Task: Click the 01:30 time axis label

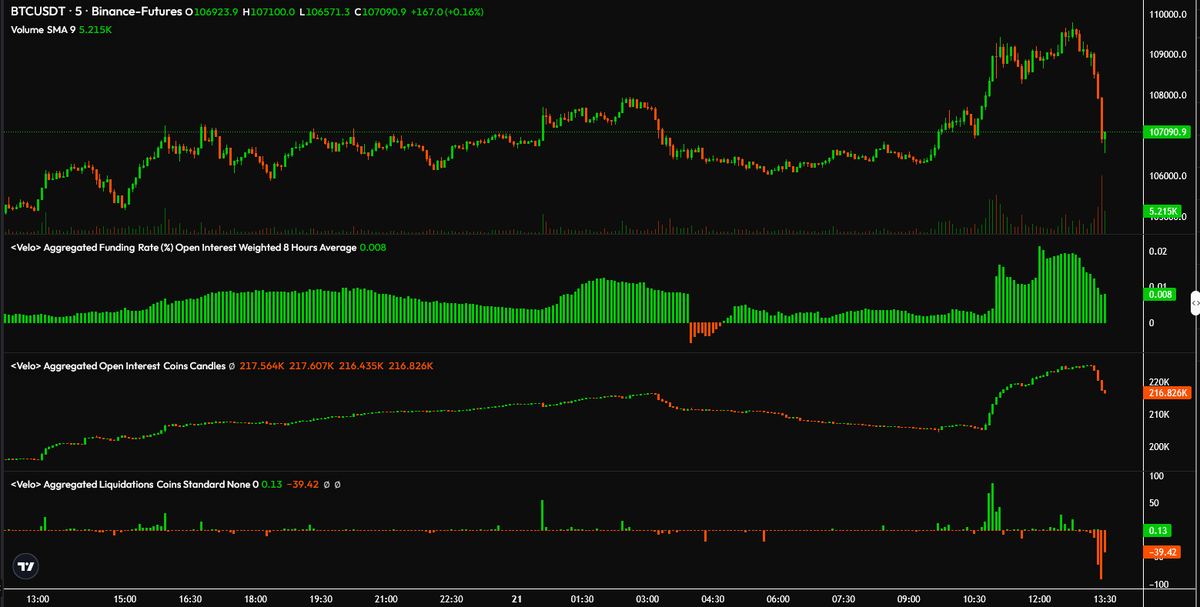Action: coord(582,598)
